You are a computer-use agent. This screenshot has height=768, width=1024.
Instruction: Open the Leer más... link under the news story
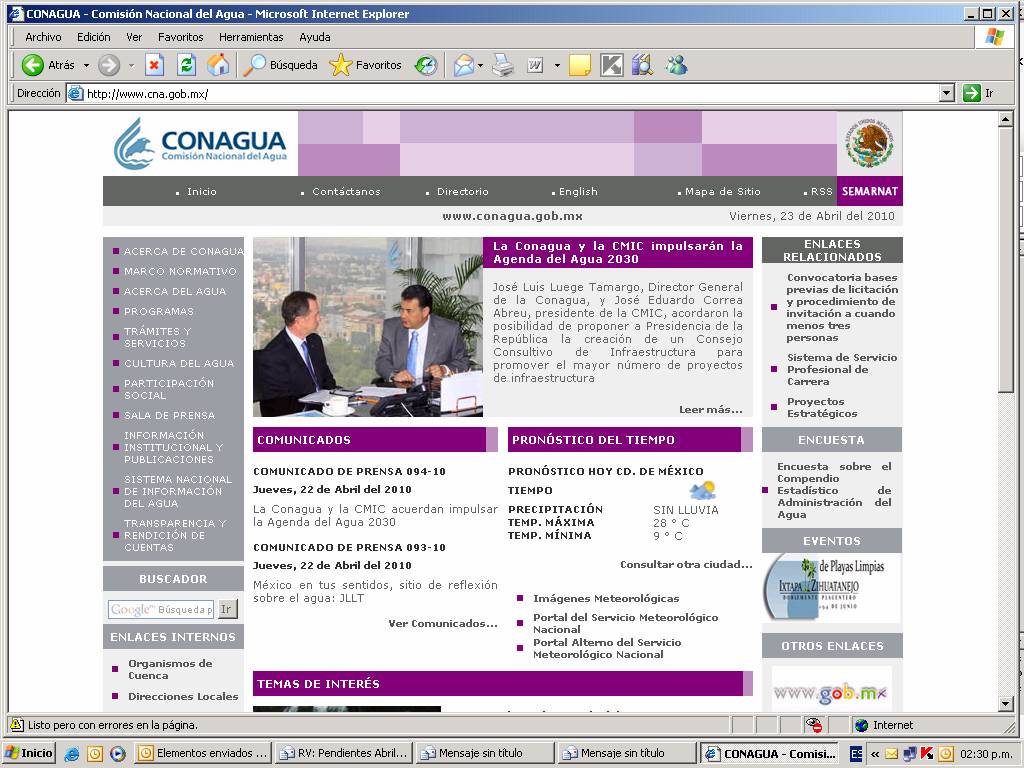tap(710, 409)
